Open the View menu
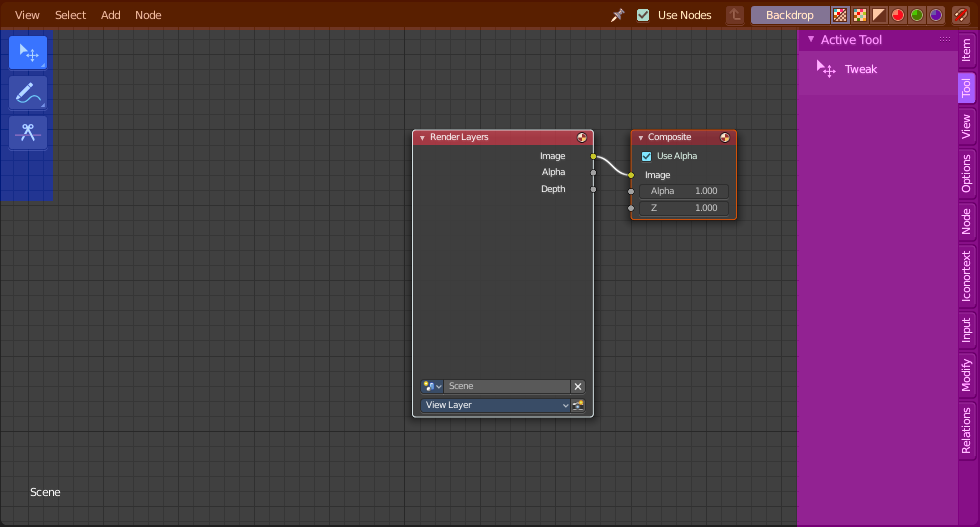 point(27,15)
